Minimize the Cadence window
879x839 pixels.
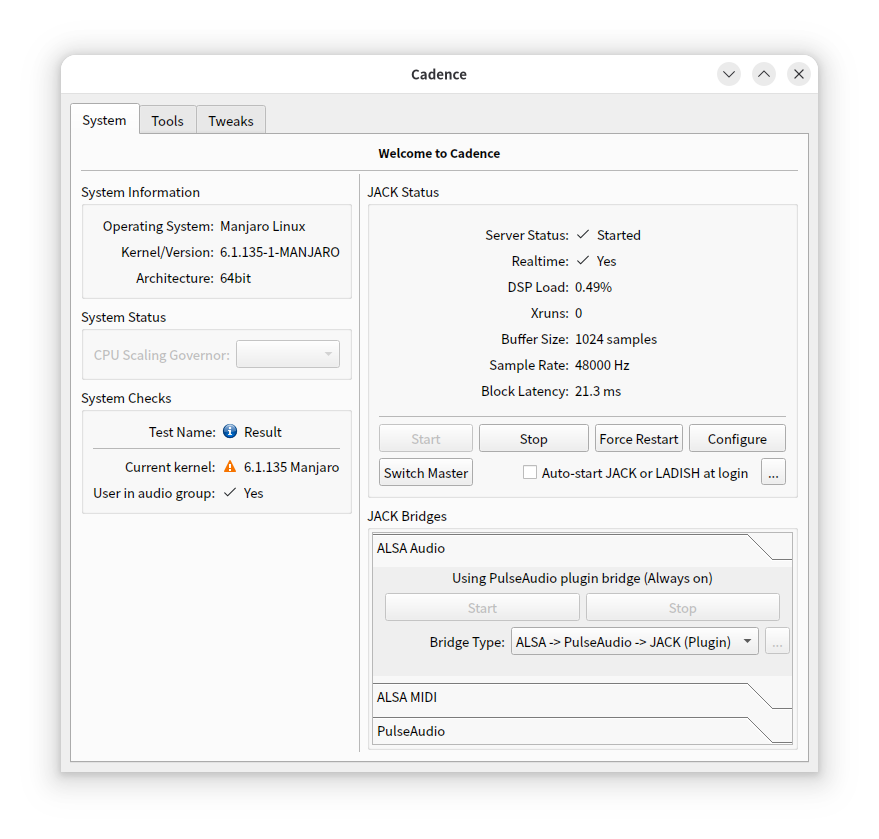pyautogui.click(x=729, y=74)
